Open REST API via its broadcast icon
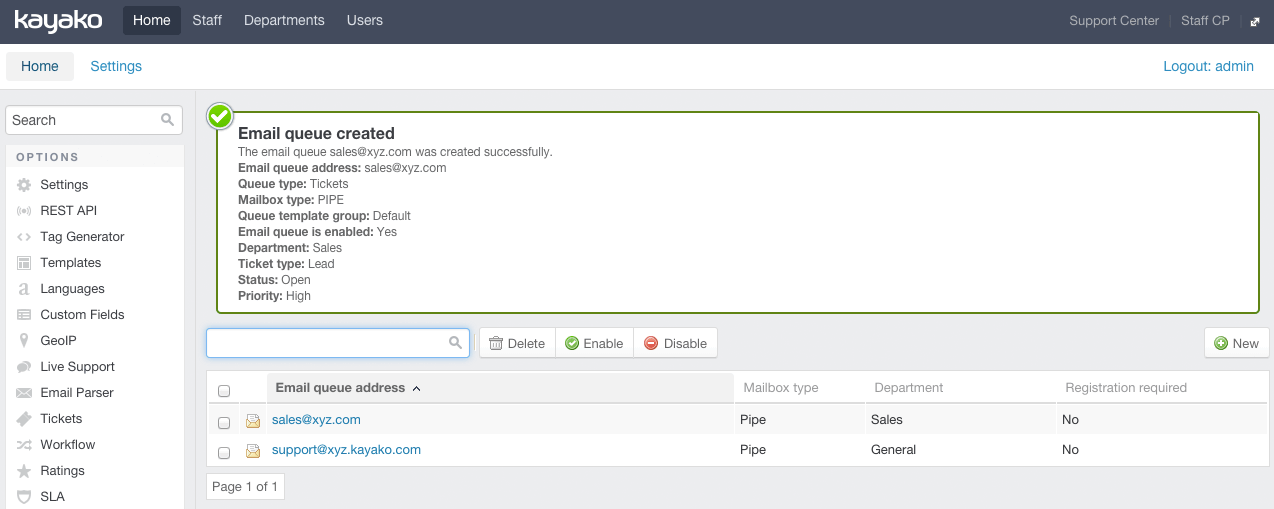The width and height of the screenshot is (1274, 509). pyautogui.click(x=24, y=211)
